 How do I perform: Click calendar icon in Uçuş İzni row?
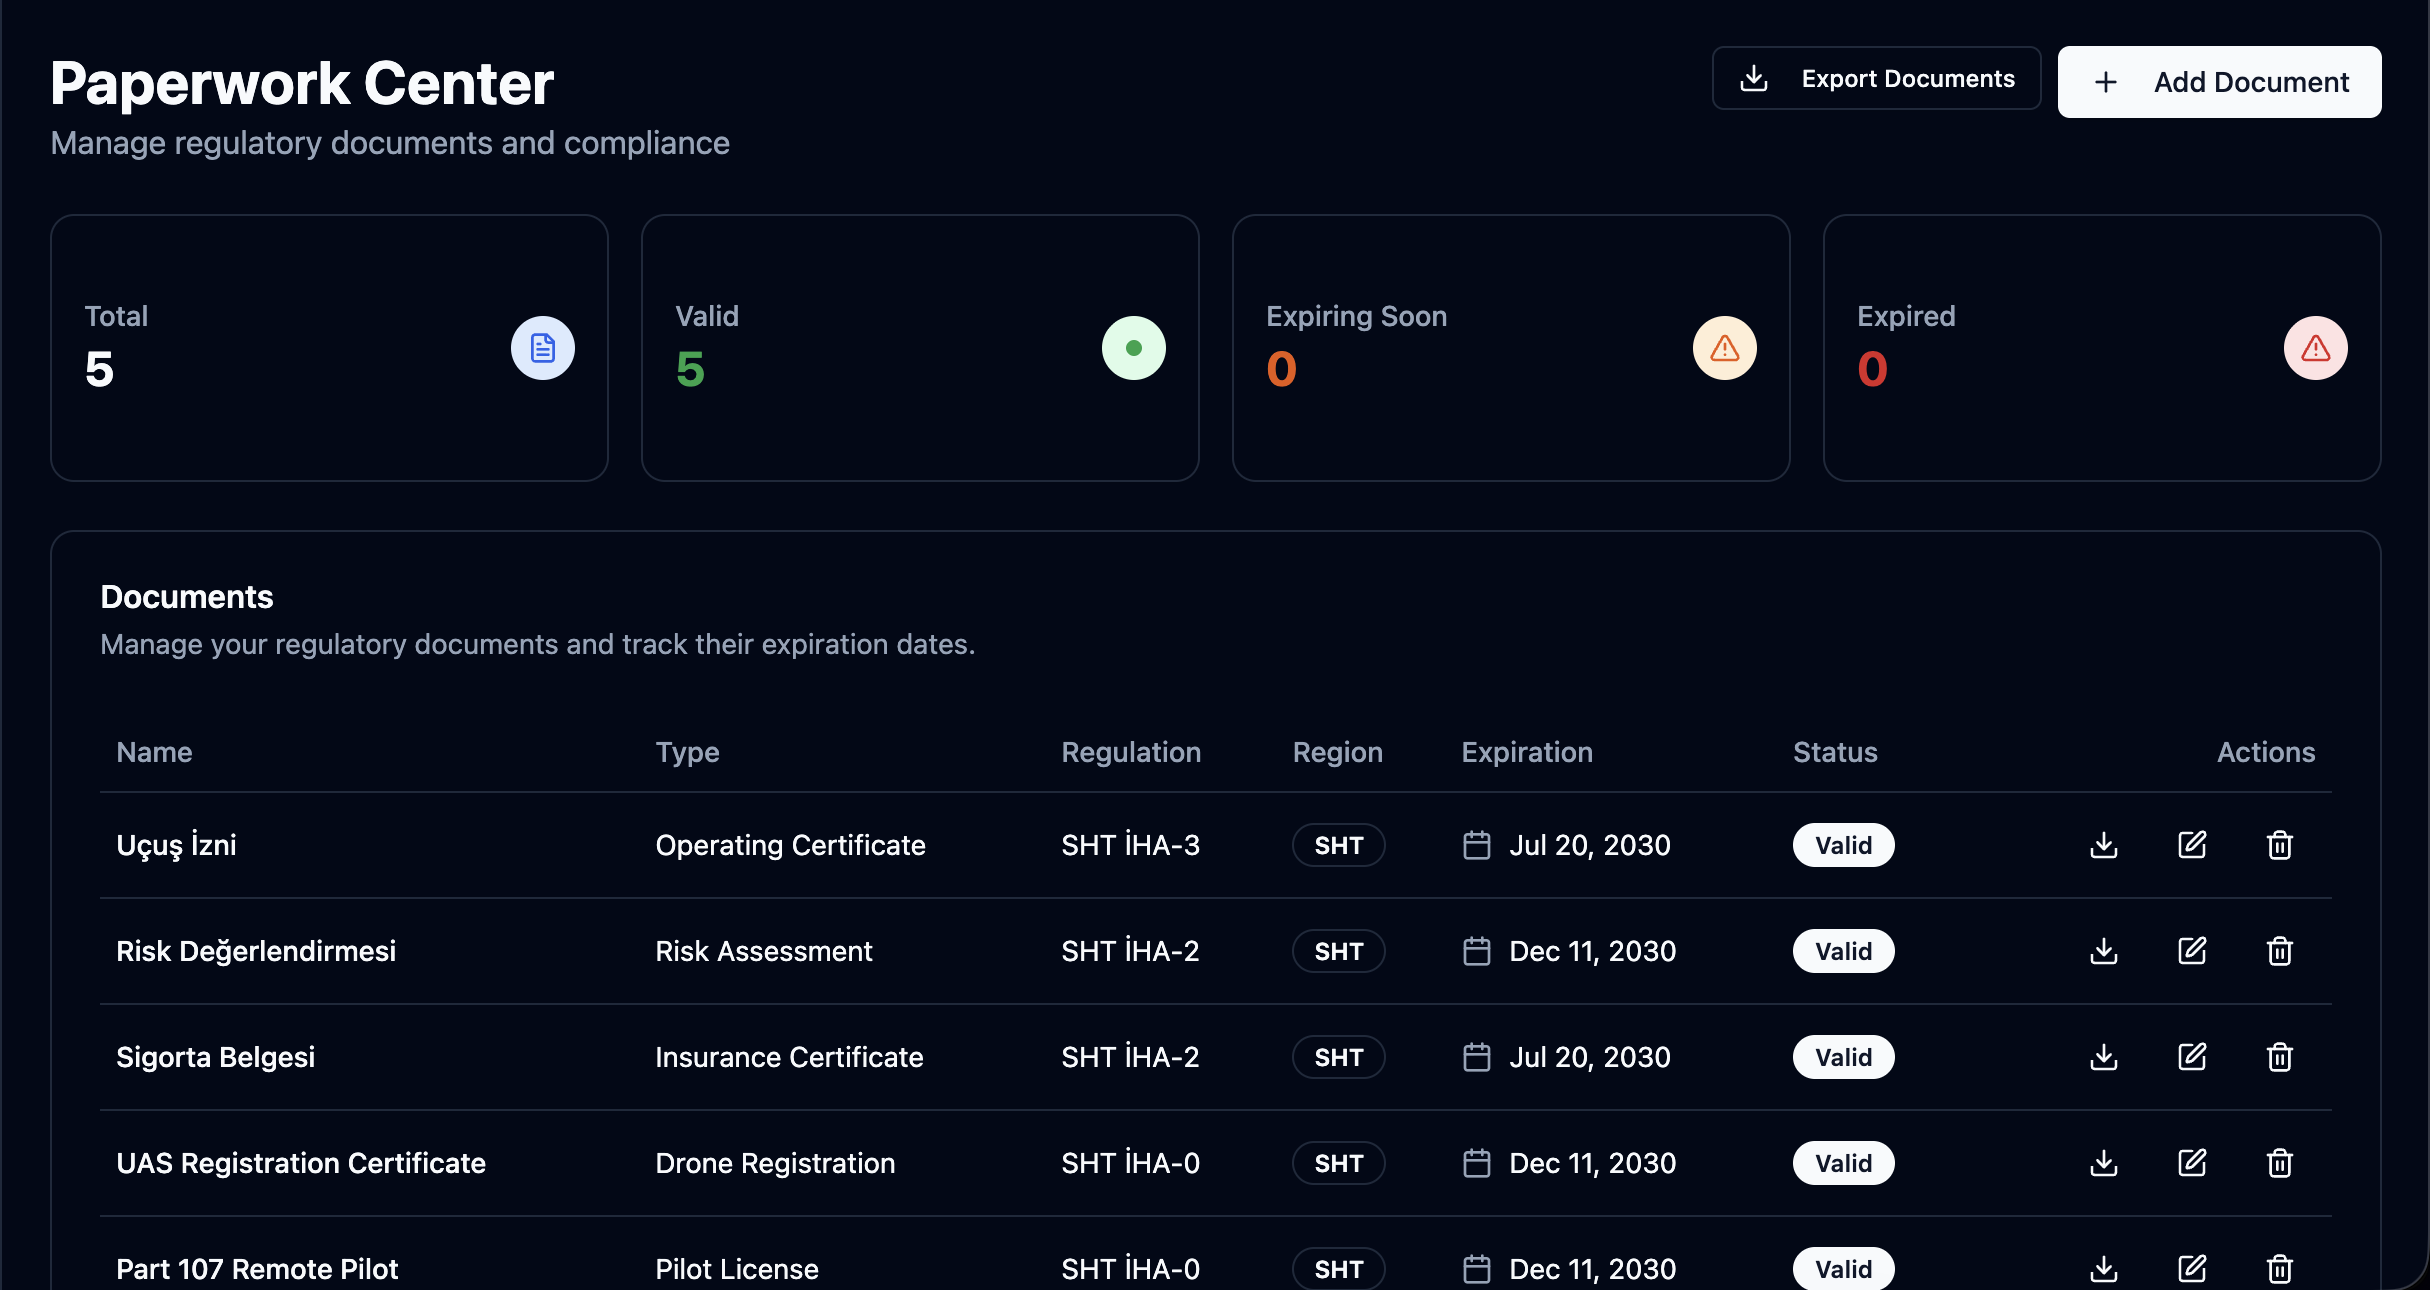(1477, 845)
